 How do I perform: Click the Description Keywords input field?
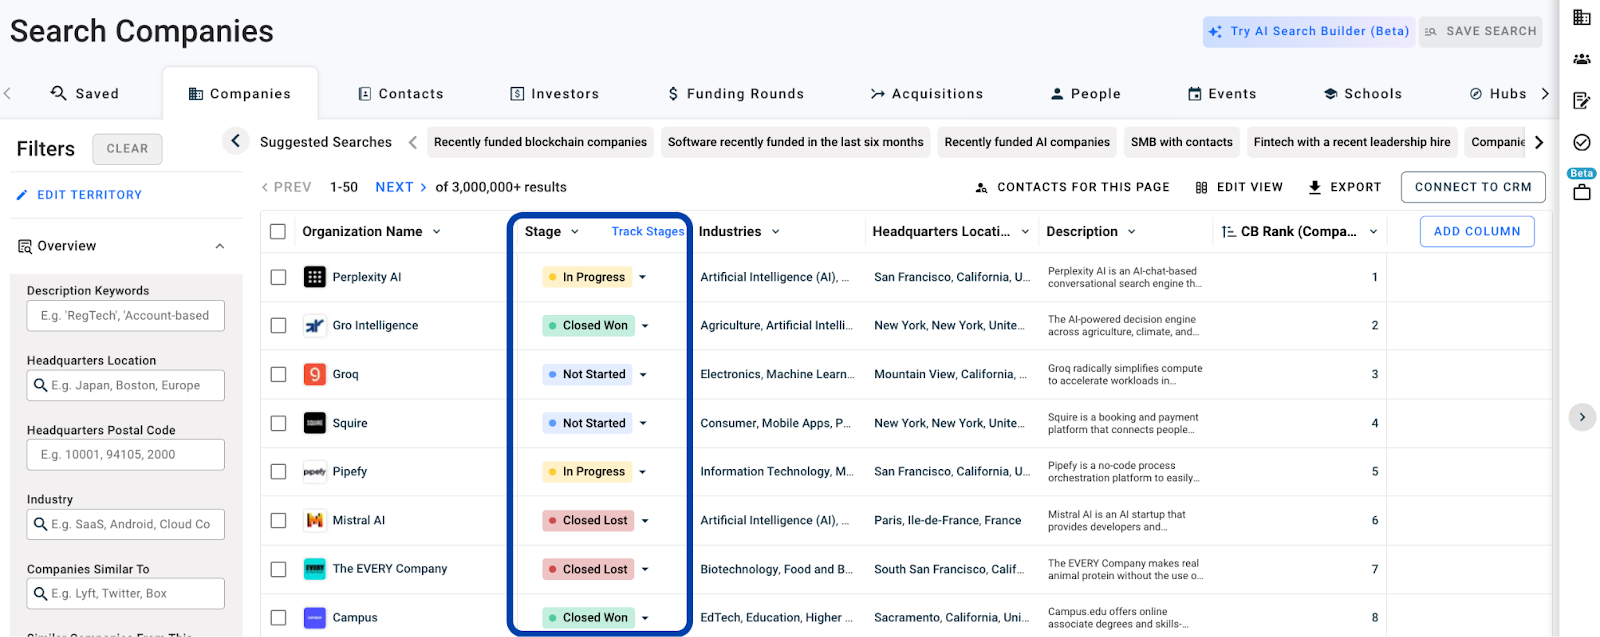(x=126, y=316)
